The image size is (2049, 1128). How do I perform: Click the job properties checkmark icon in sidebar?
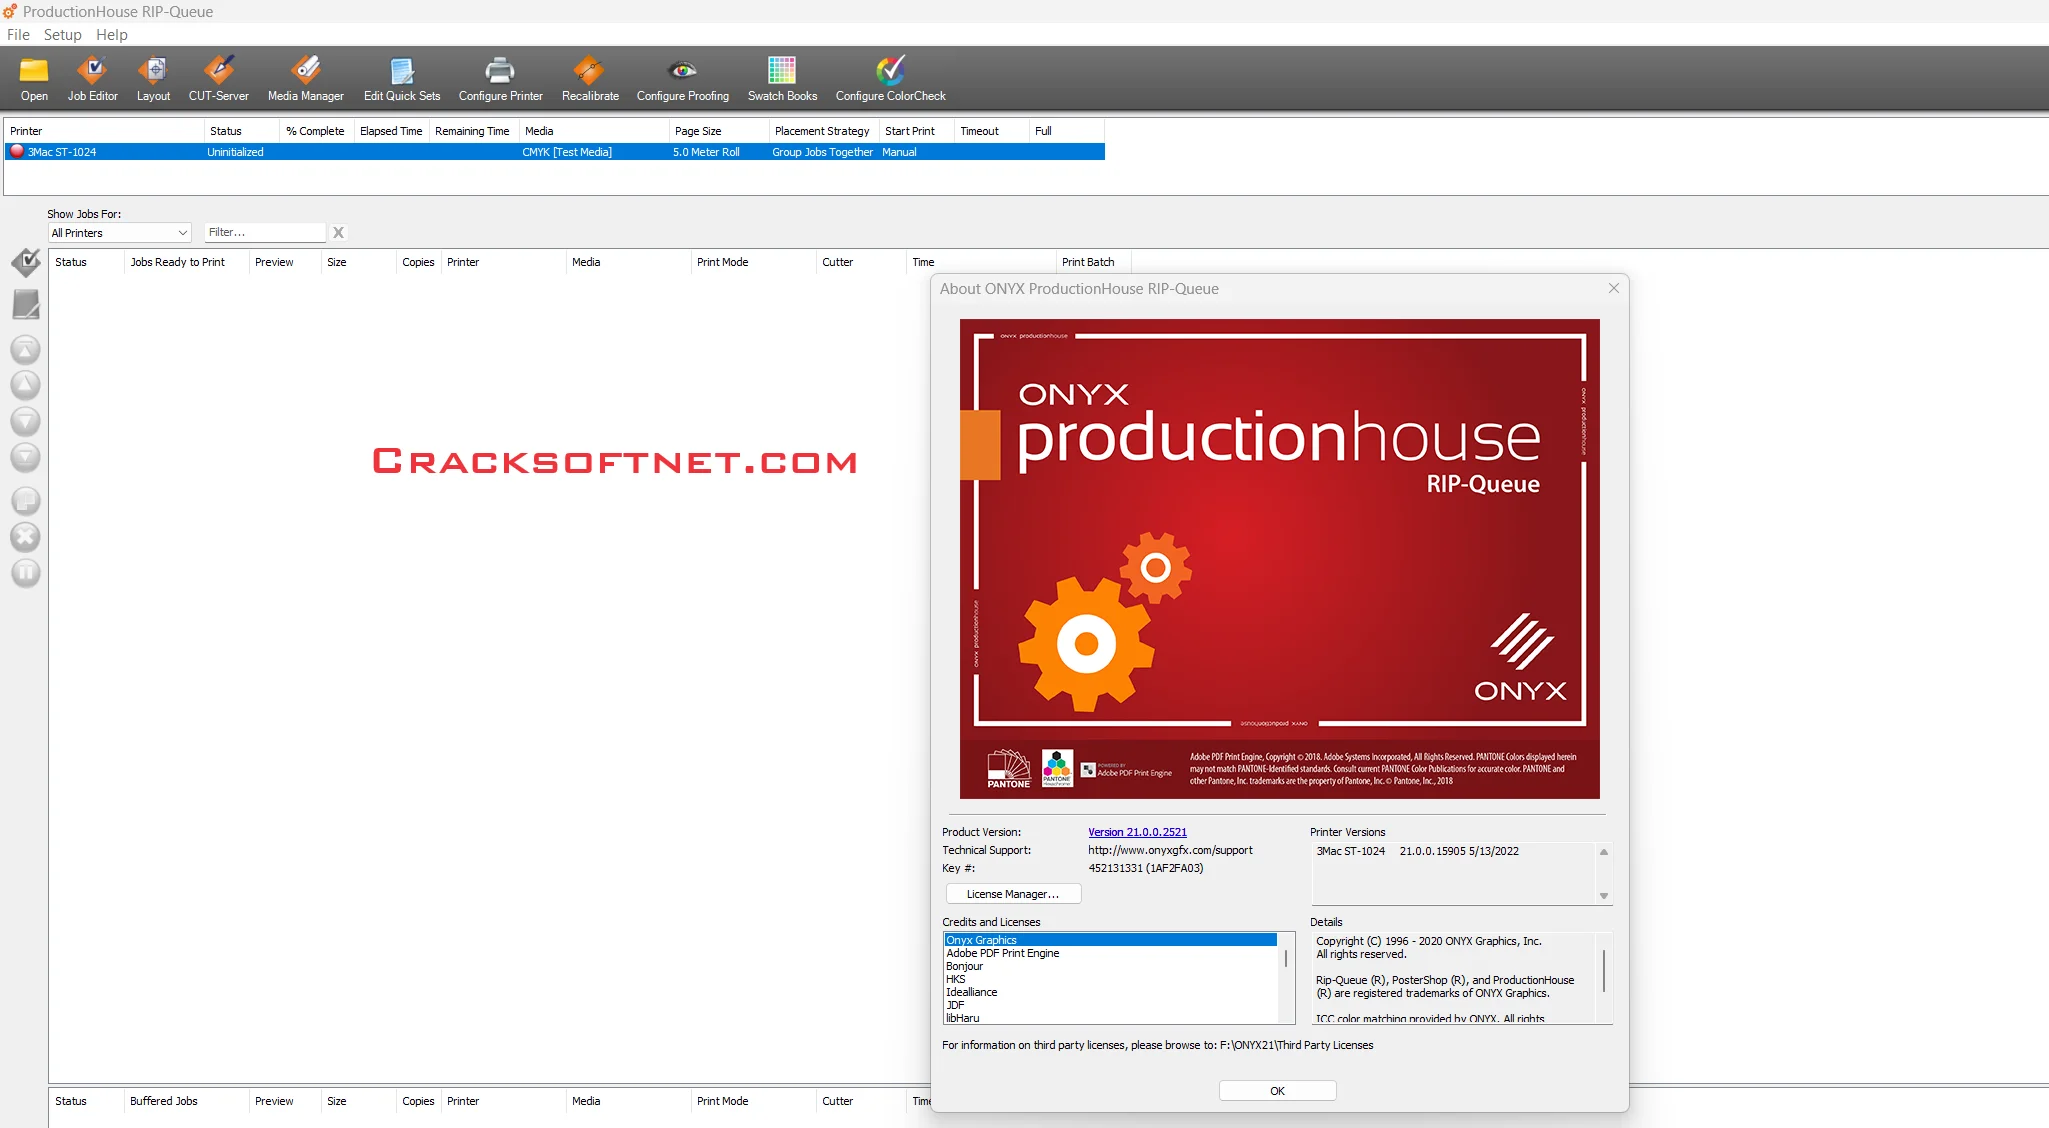pyautogui.click(x=26, y=263)
